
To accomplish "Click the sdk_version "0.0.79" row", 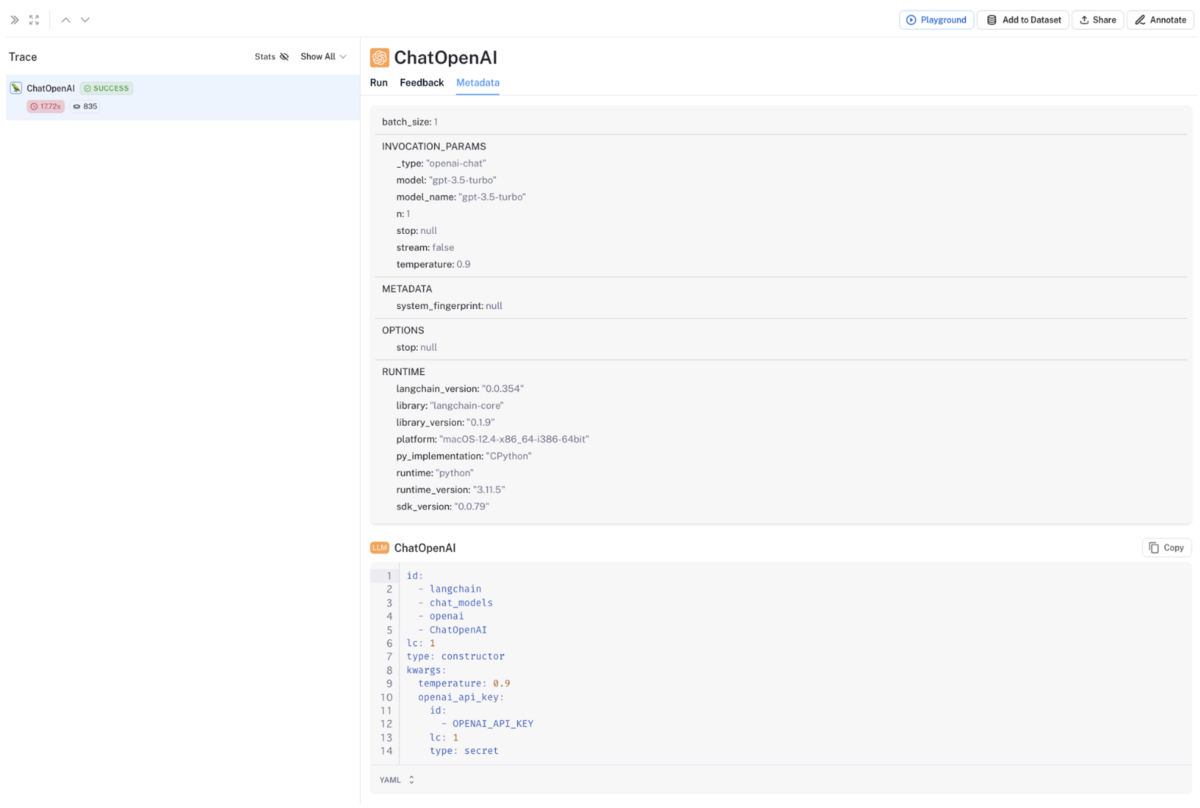I will coord(443,507).
